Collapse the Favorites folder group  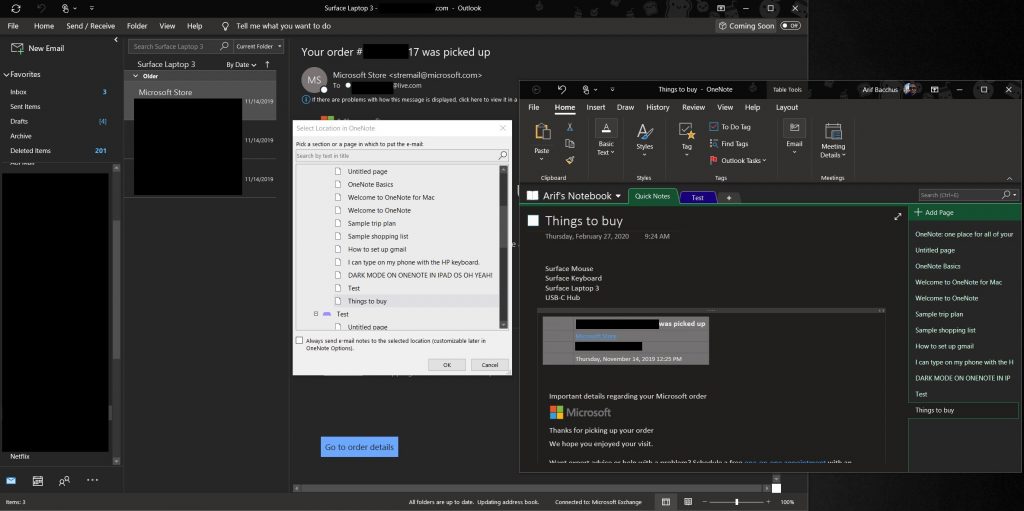(7, 74)
